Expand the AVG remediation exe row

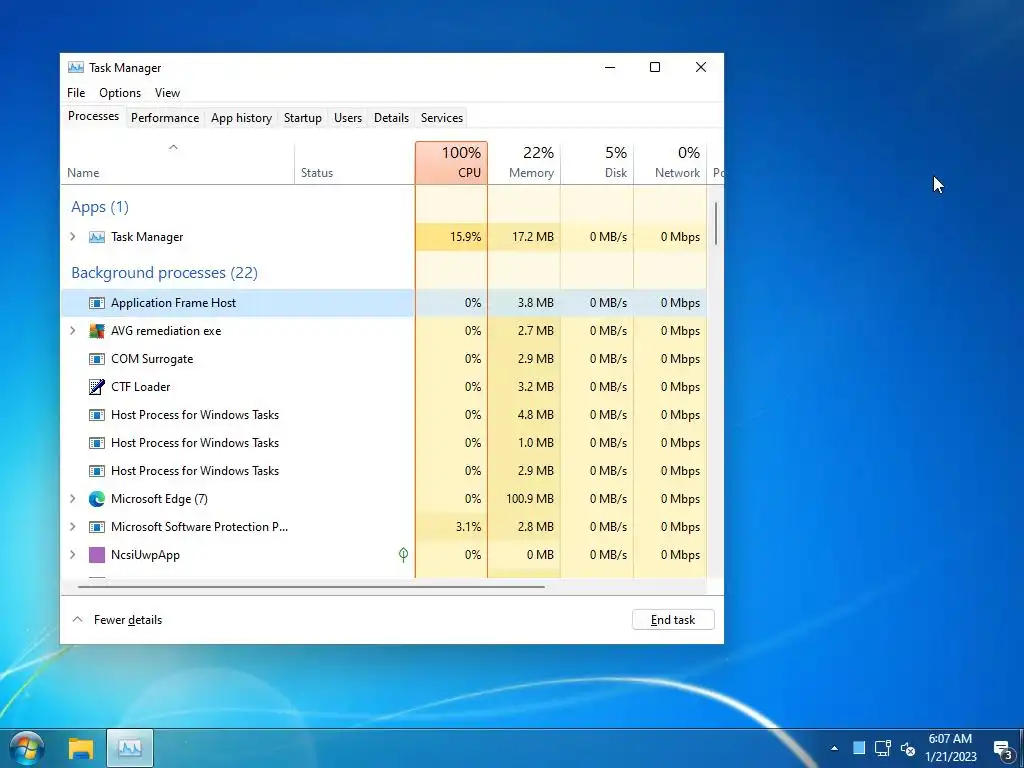tap(72, 331)
